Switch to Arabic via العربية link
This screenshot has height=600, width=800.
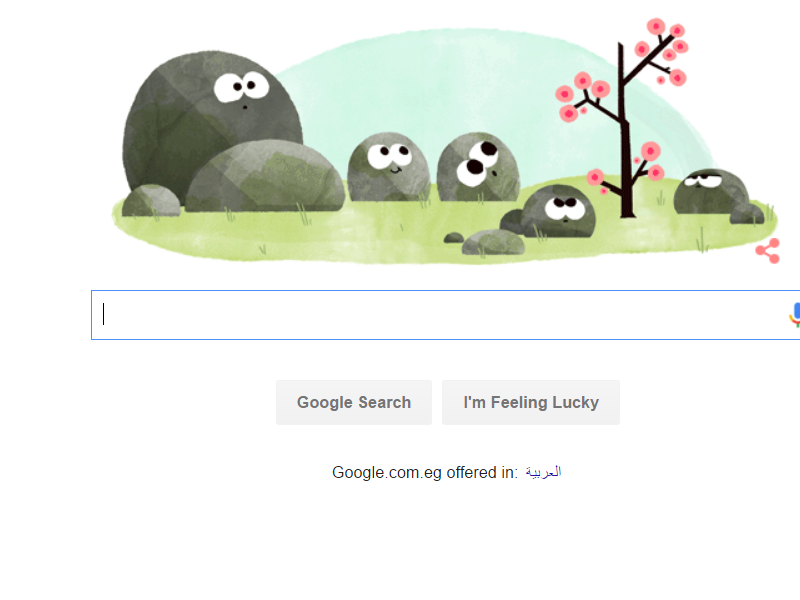tap(543, 472)
